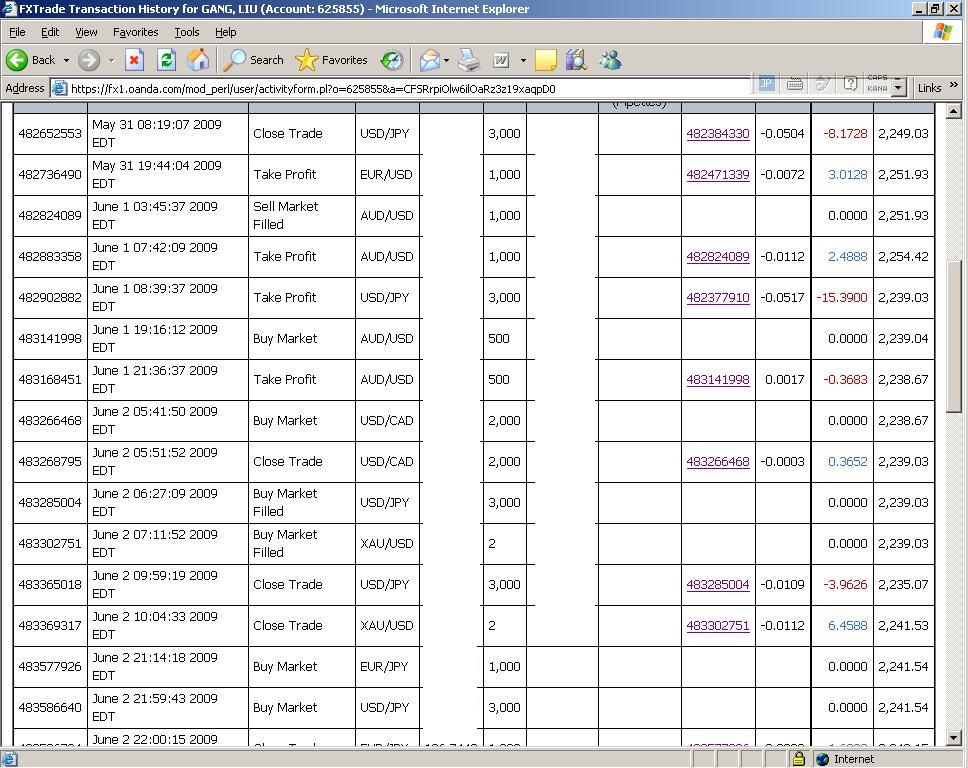Click the IE title bar page icon

9,9
